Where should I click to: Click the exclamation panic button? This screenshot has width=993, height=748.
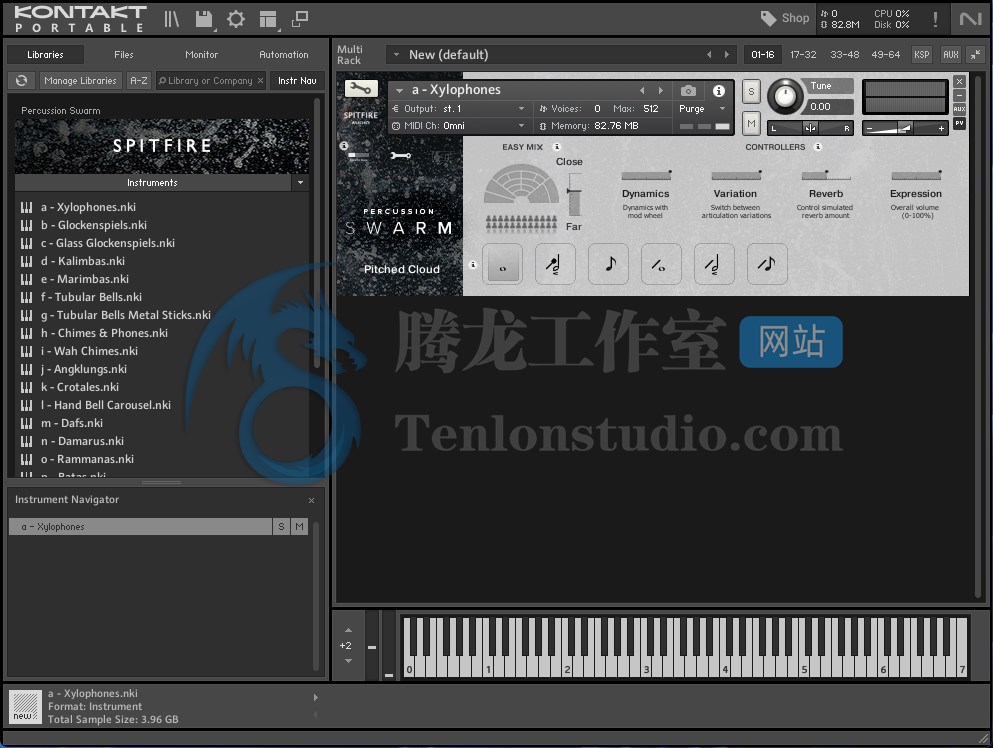coord(935,19)
